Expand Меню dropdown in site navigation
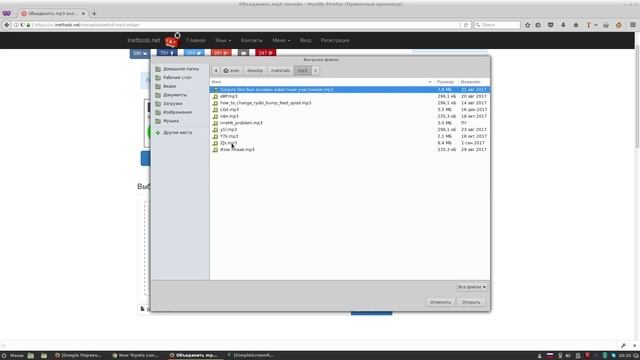The height and width of the screenshot is (360, 640). click(281, 40)
